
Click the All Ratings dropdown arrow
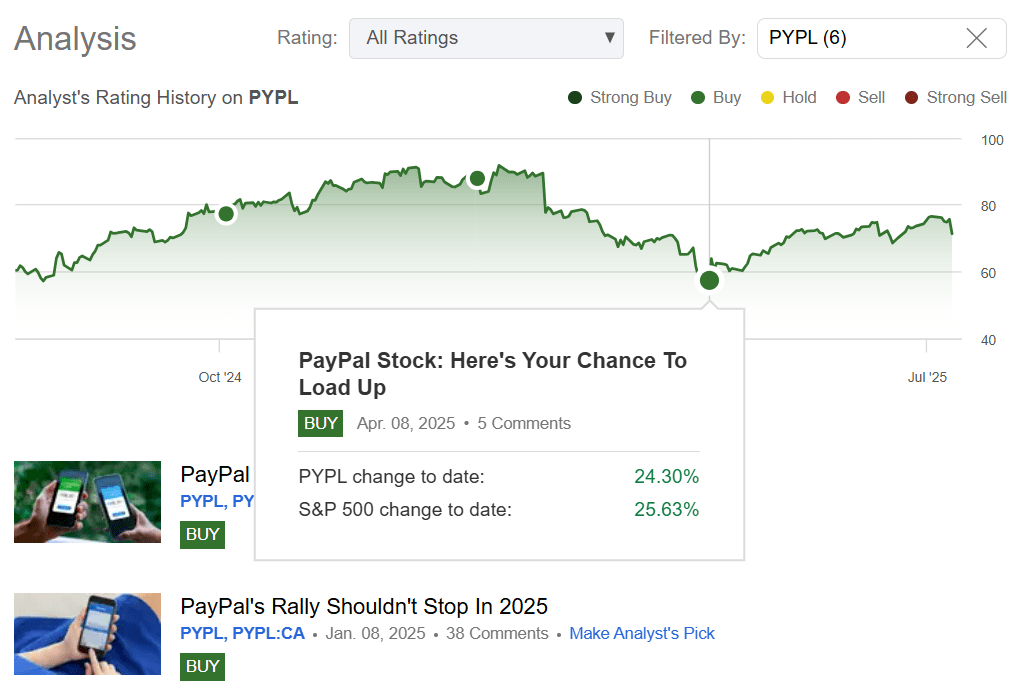(610, 38)
